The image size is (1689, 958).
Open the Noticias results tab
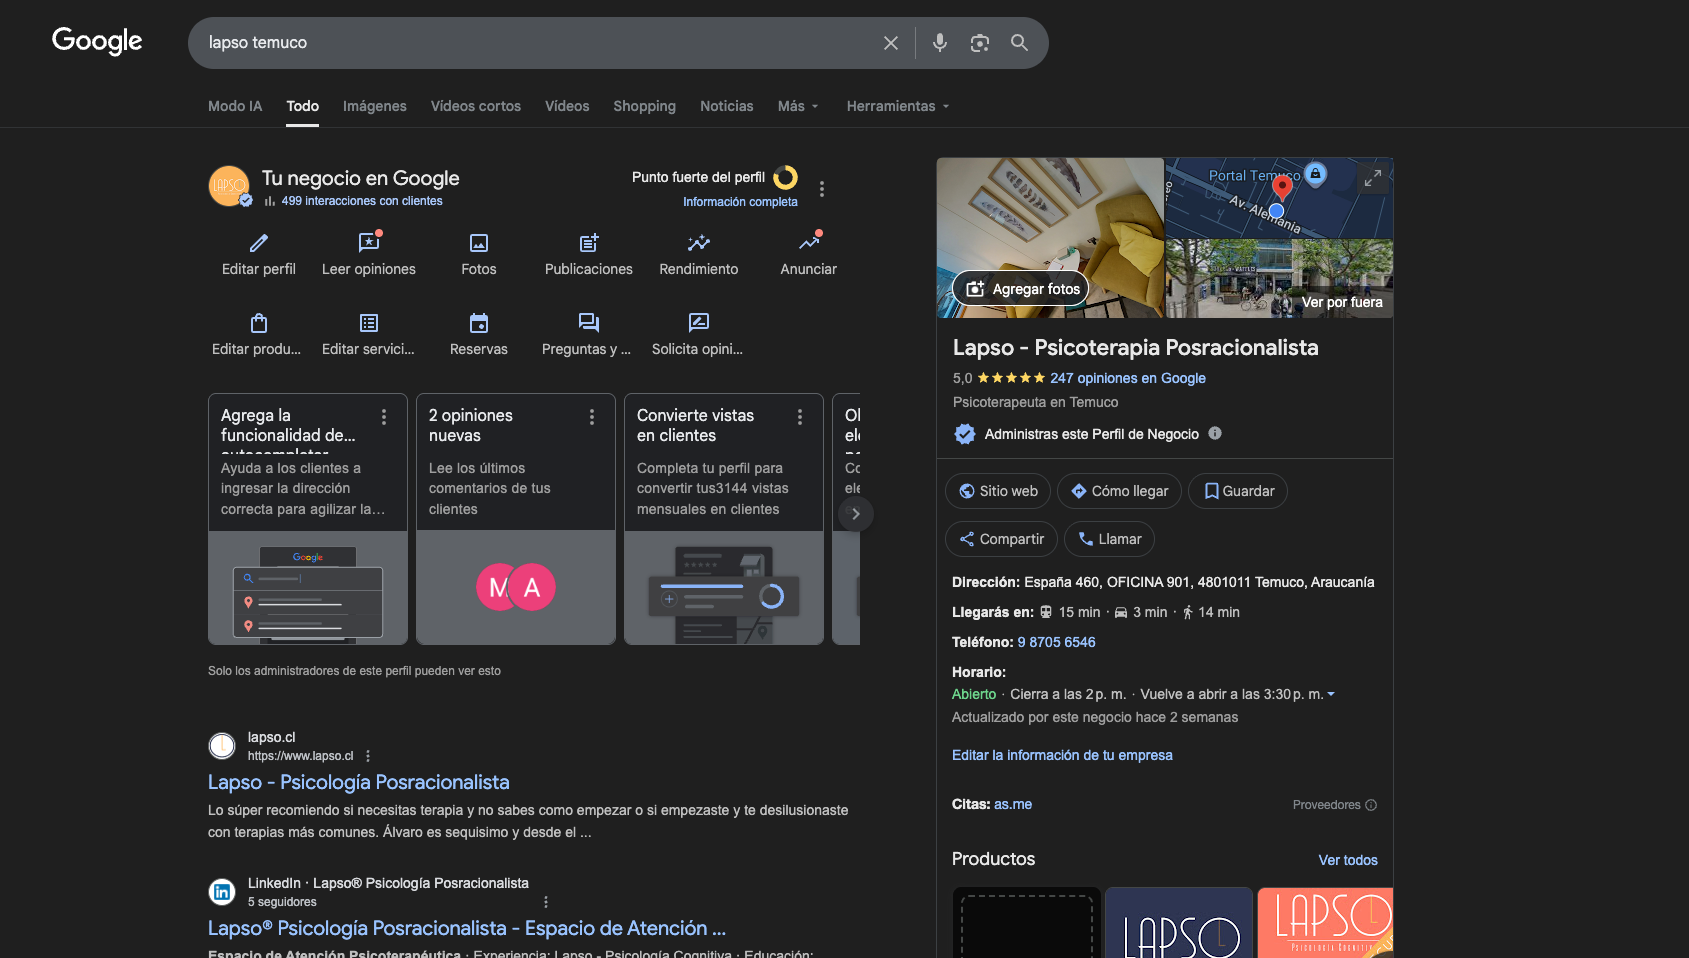(x=726, y=106)
